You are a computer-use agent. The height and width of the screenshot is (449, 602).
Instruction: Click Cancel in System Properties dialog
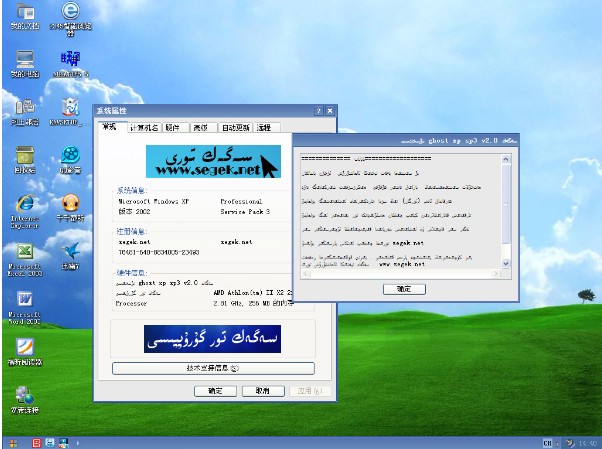pos(263,391)
